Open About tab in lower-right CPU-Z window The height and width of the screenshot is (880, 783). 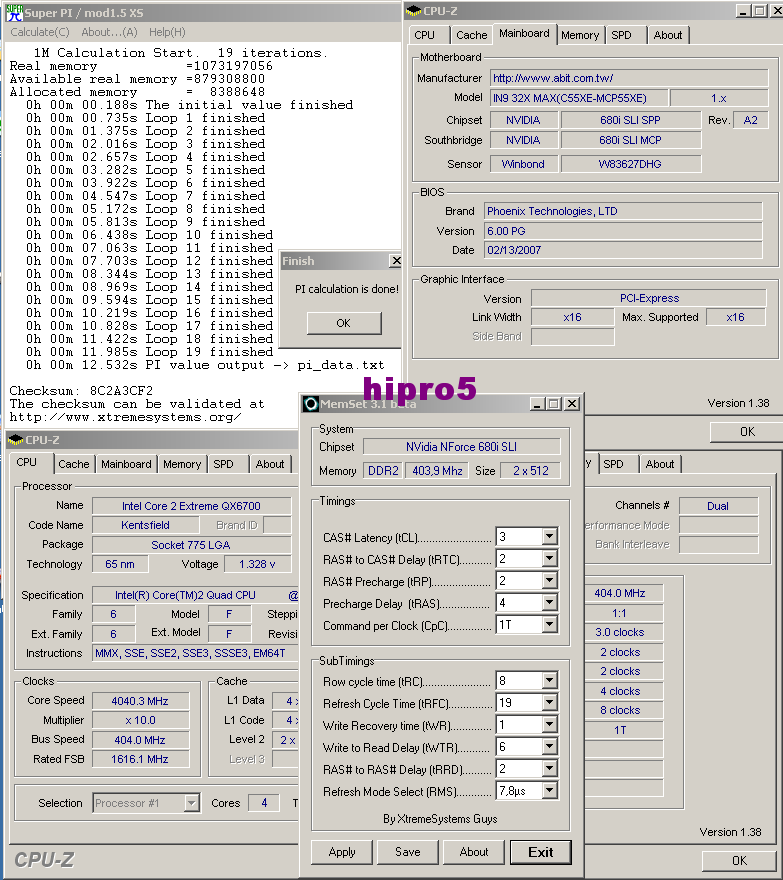[660, 464]
